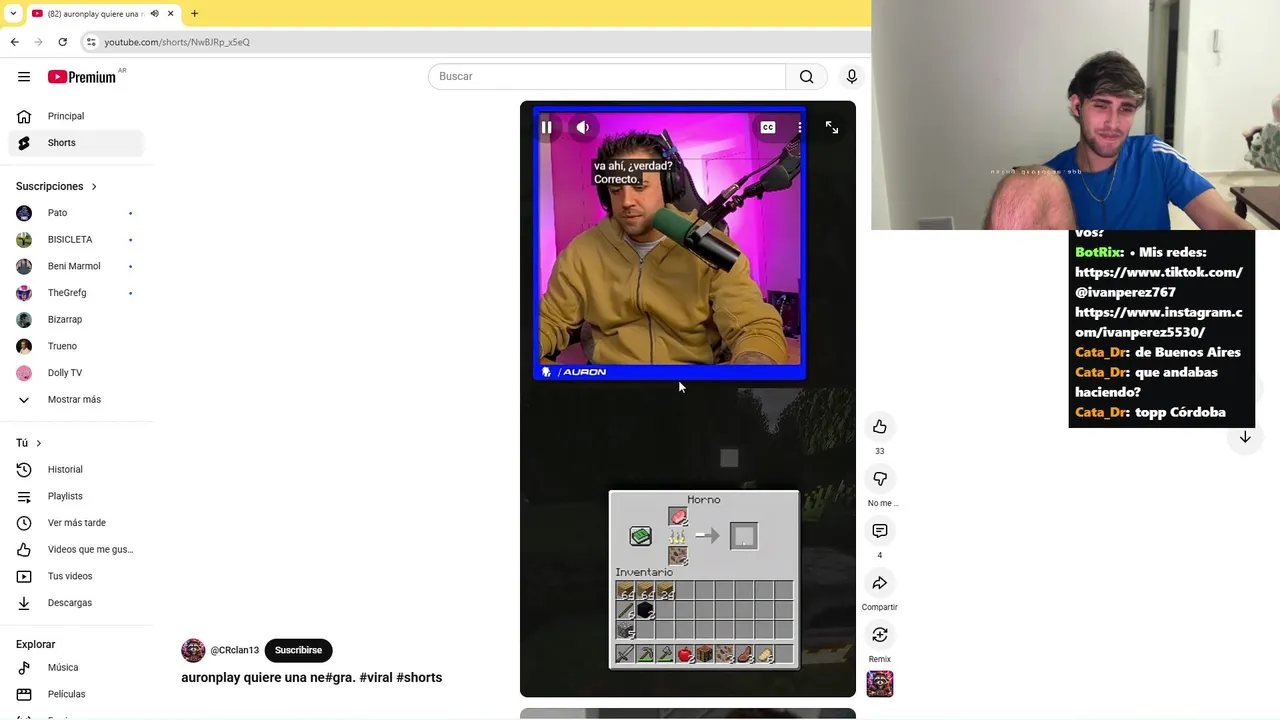The height and width of the screenshot is (720, 1280).
Task: Start voice search with microphone icon
Action: click(x=852, y=77)
